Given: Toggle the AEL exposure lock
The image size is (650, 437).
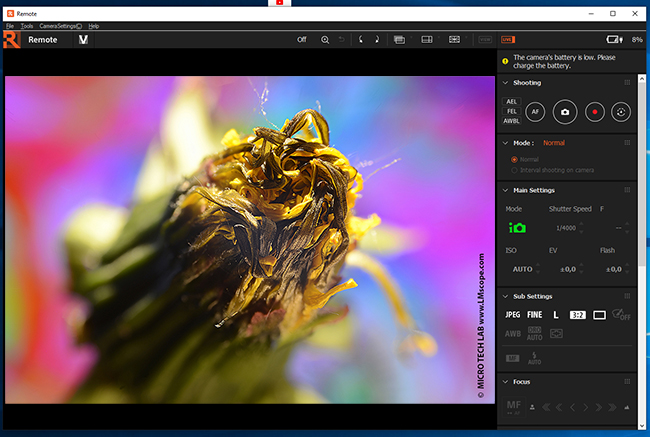Looking at the screenshot, I should coord(512,102).
